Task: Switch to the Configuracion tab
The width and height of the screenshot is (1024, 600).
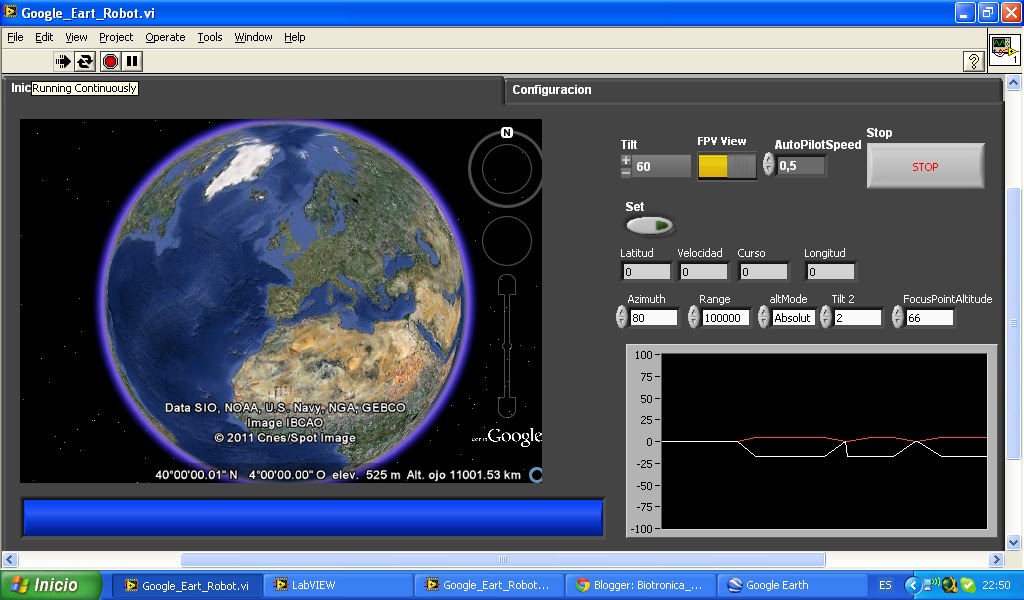Action: tap(551, 89)
